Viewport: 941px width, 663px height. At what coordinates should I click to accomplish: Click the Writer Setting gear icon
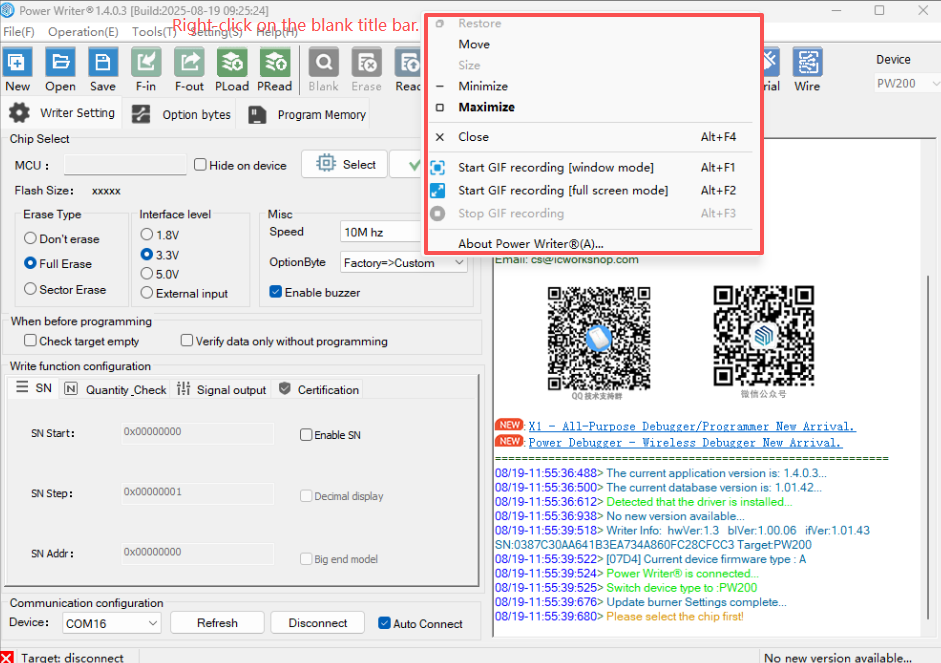(x=19, y=113)
